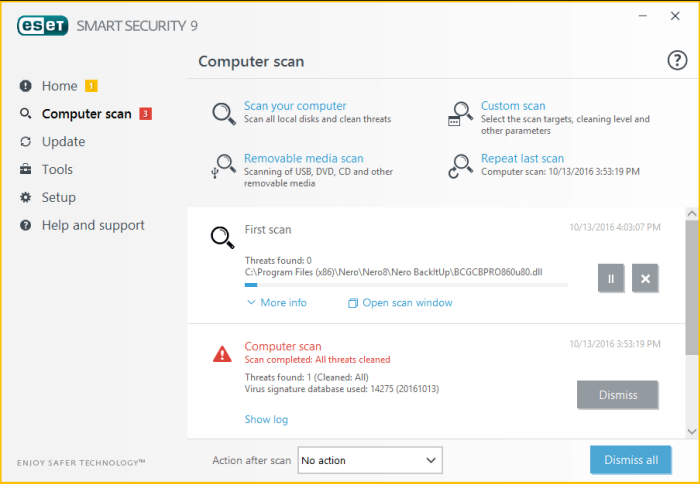The image size is (700, 484).
Task: Go to Home section
Action: 59,86
